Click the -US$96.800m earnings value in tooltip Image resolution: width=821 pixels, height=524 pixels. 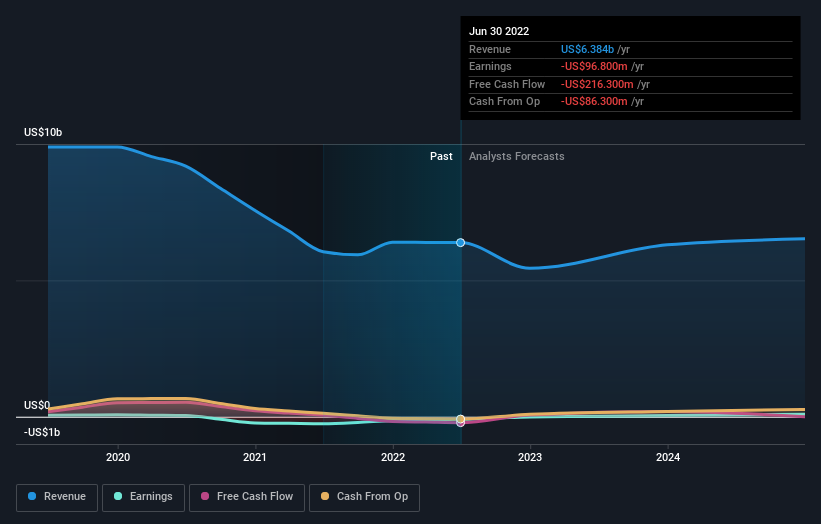[x=594, y=66]
